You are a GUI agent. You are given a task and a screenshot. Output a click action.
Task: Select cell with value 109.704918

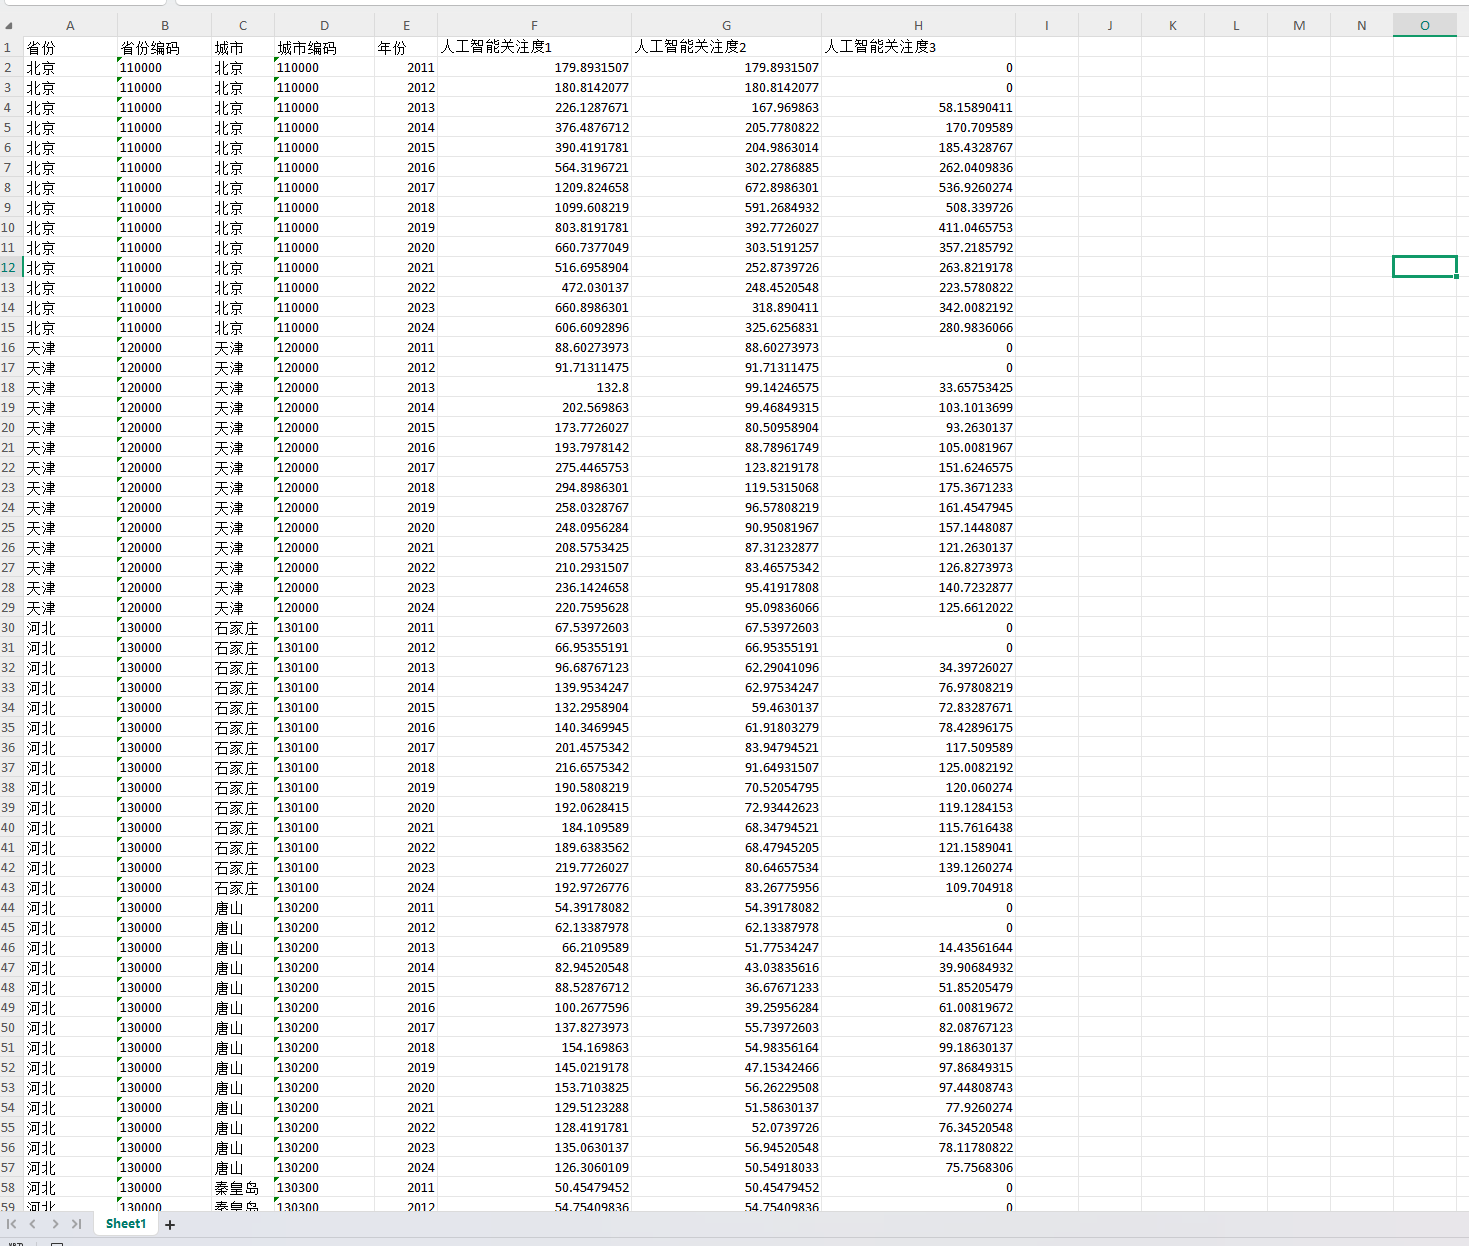click(918, 887)
